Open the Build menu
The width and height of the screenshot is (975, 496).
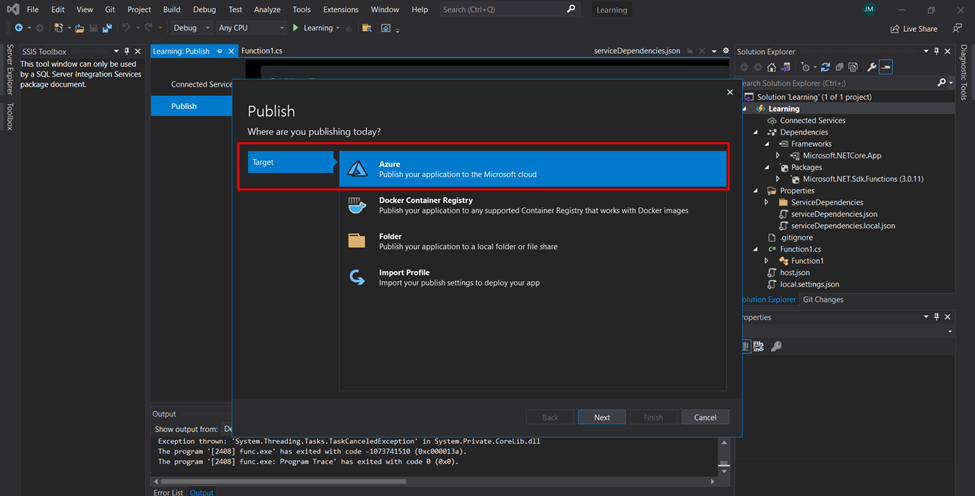172,9
